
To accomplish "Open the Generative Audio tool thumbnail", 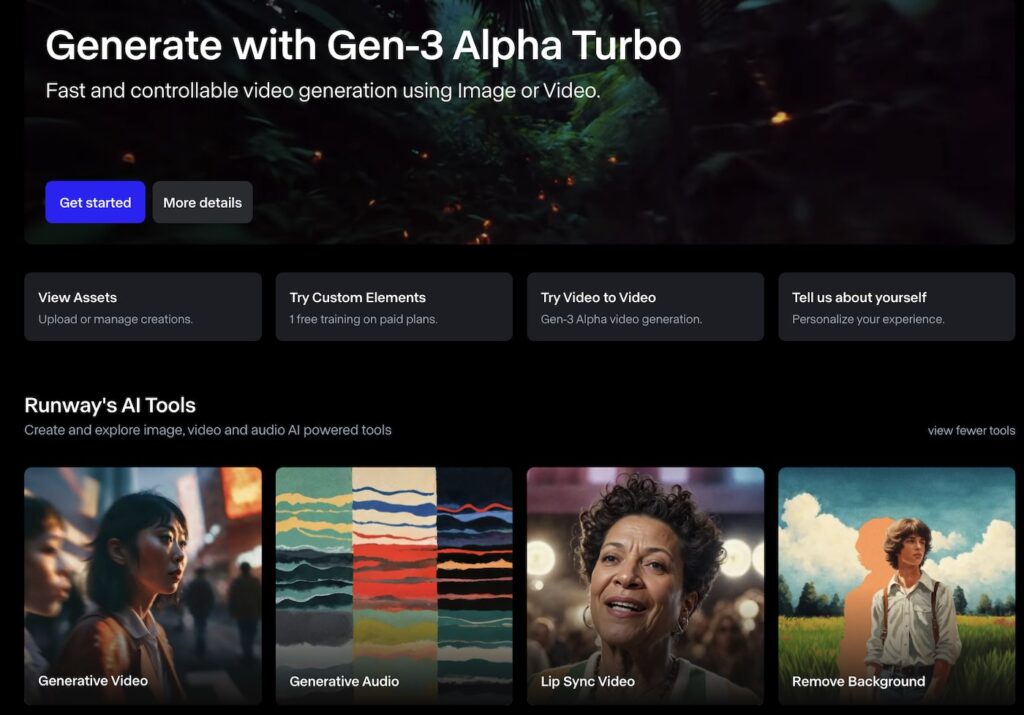I will click(x=393, y=570).
